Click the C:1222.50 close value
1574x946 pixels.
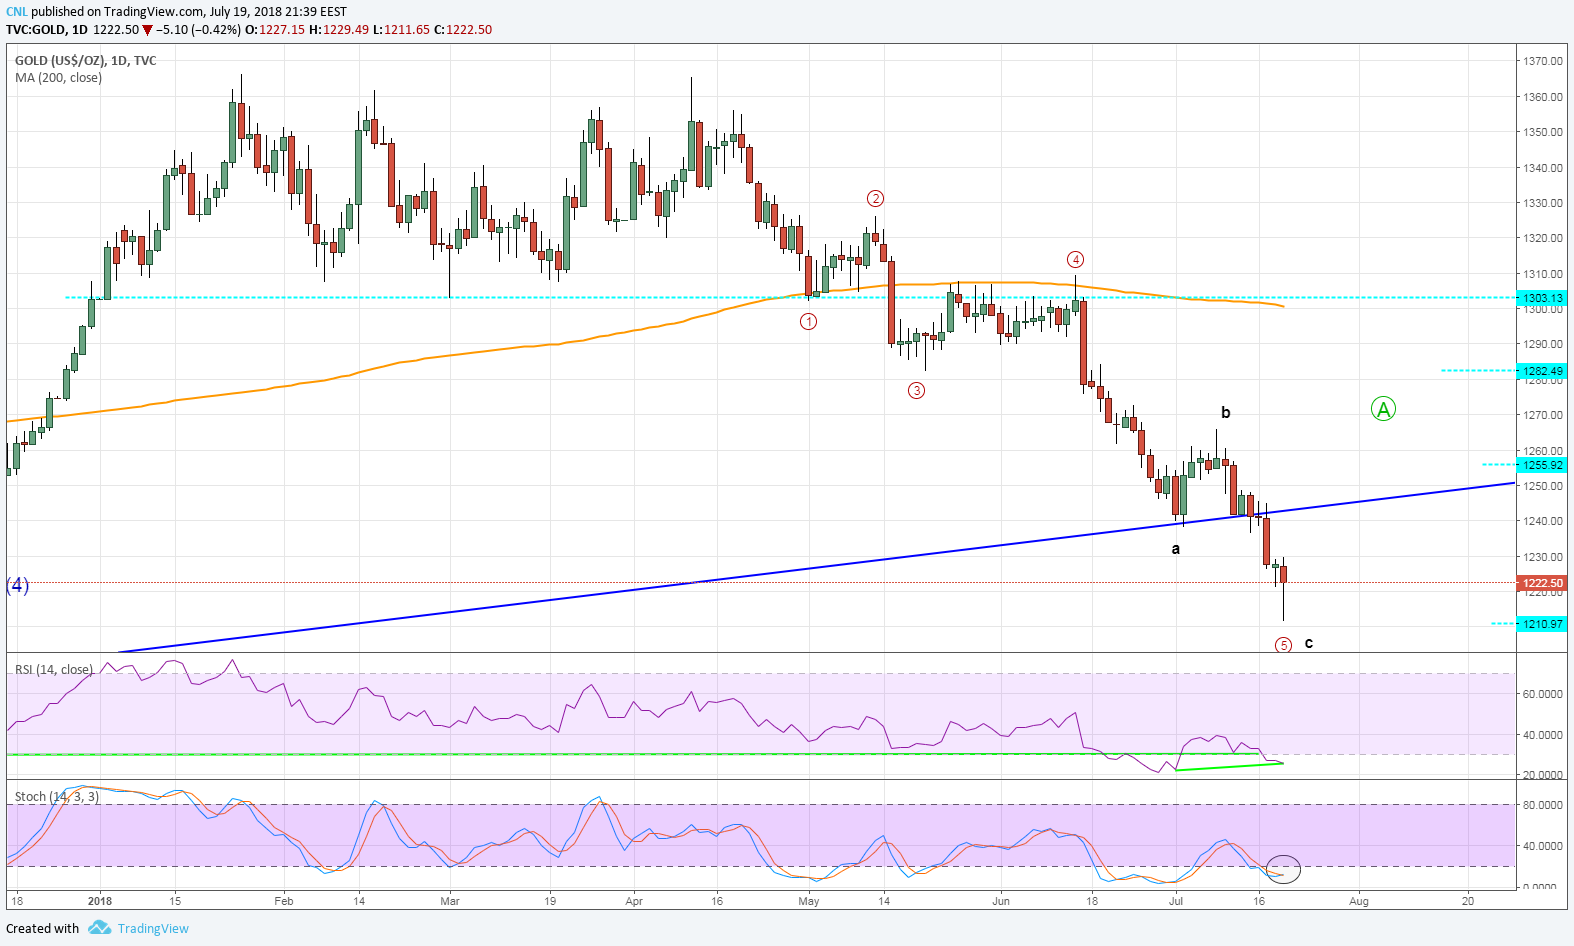coord(463,30)
